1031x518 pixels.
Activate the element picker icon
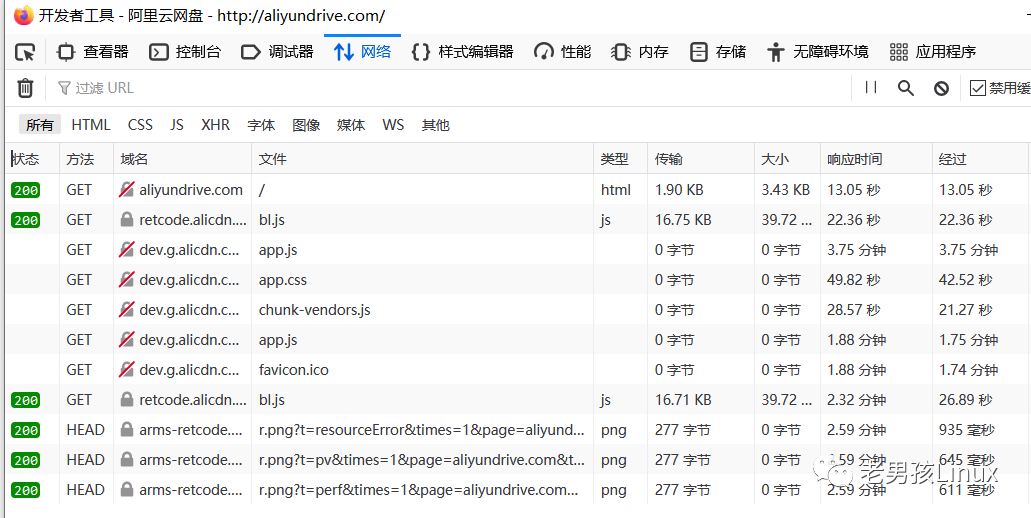tap(25, 52)
